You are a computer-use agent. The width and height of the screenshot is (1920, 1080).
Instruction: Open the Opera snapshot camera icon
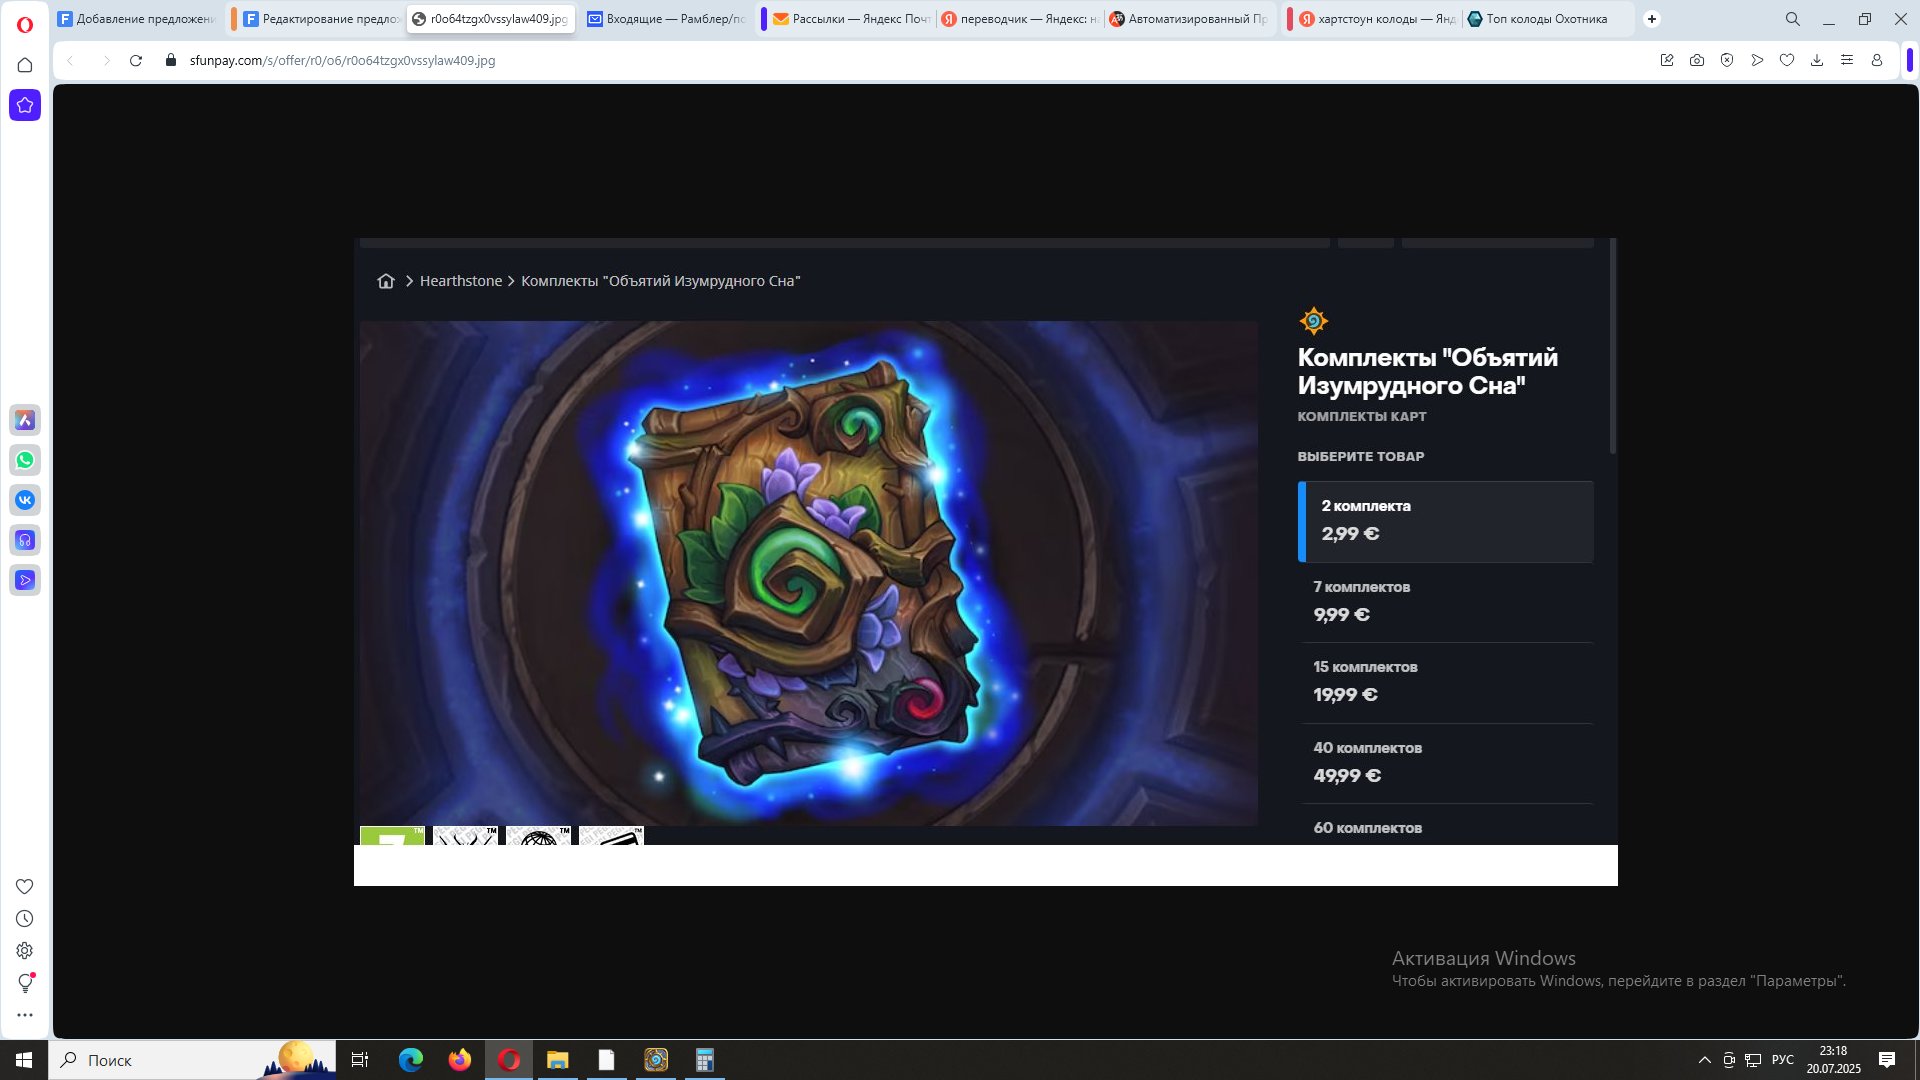[1697, 61]
